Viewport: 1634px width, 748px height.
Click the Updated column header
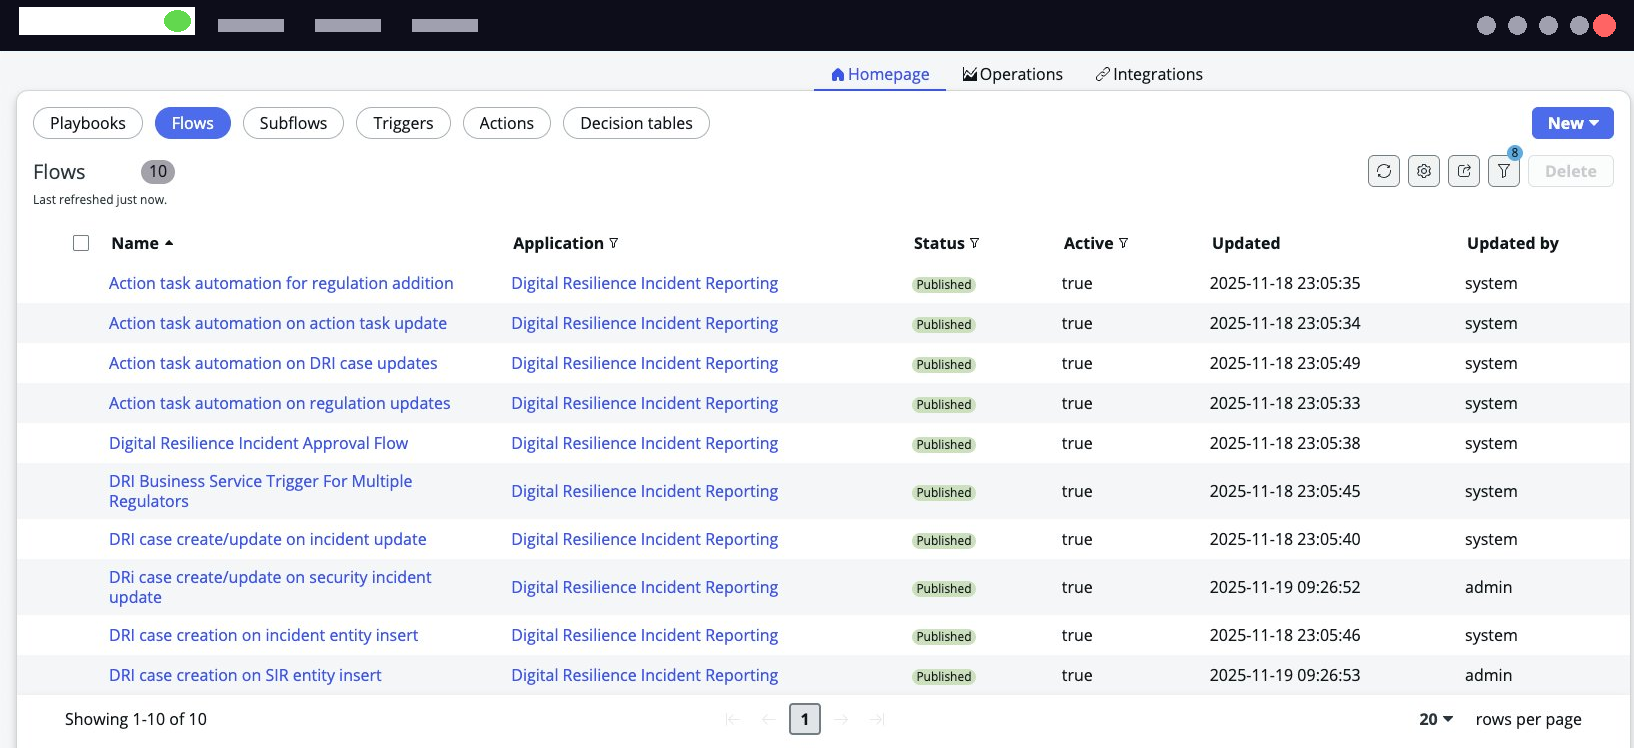1246,243
